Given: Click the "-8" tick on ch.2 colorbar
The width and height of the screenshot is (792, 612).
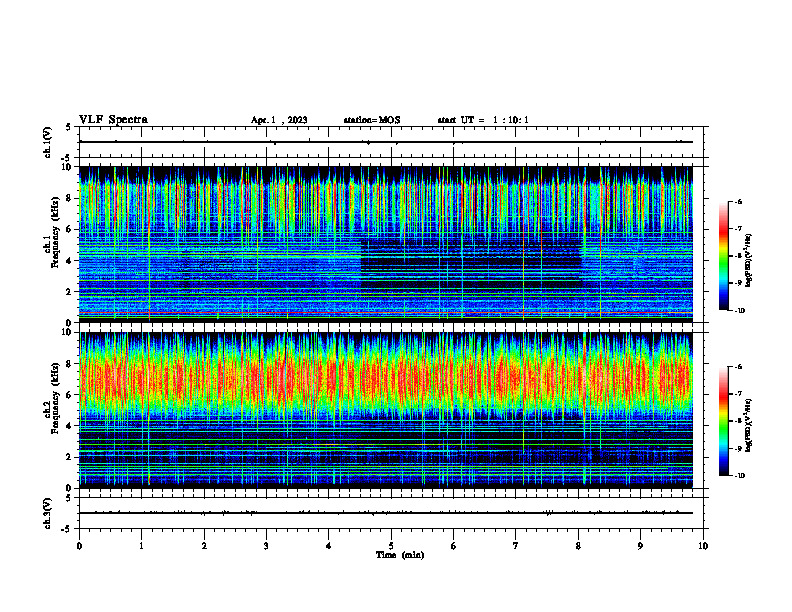Looking at the screenshot, I should coord(739,421).
